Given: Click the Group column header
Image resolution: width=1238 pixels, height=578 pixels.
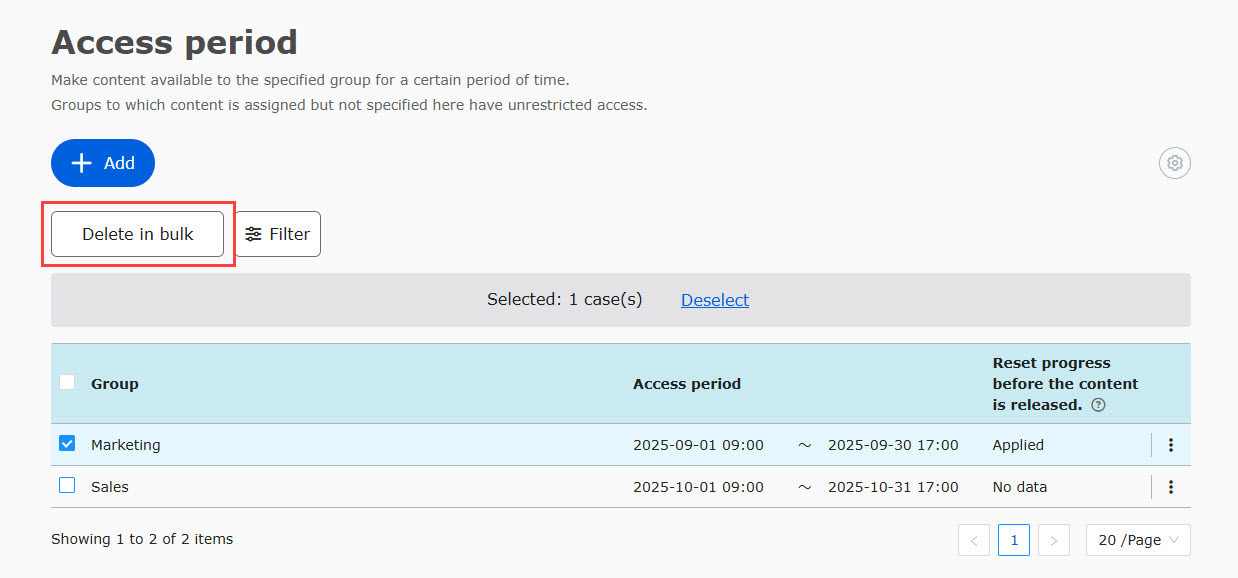Looking at the screenshot, I should 115,384.
